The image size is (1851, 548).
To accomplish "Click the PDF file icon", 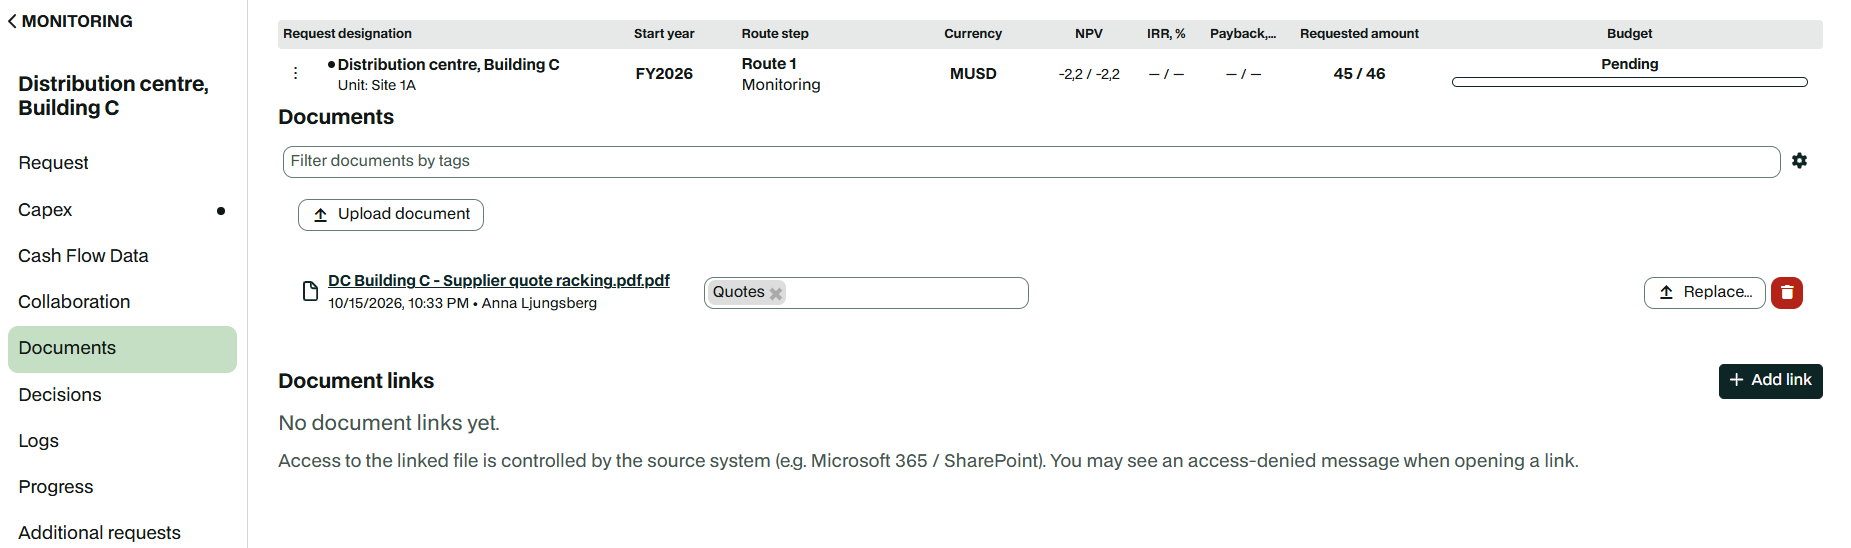I will click(310, 291).
